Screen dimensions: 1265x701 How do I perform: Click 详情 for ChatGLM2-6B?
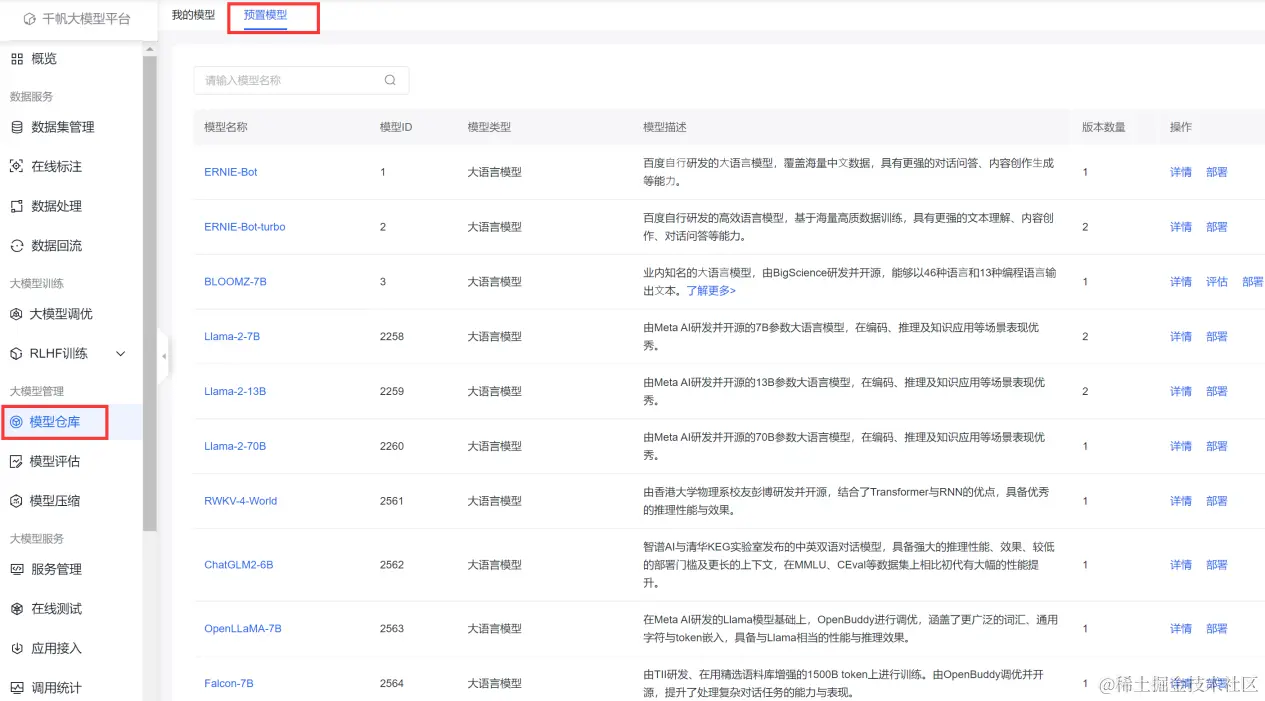point(1181,565)
